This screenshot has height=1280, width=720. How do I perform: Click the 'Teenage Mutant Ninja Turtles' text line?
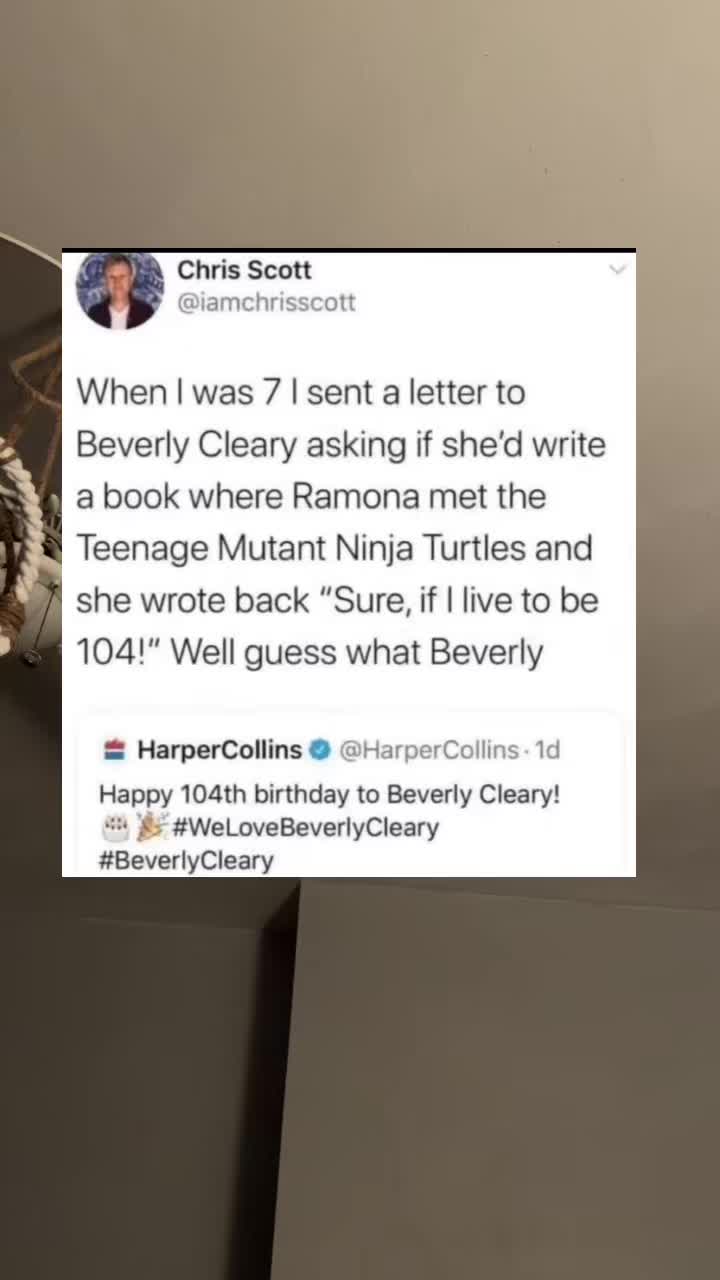point(335,548)
